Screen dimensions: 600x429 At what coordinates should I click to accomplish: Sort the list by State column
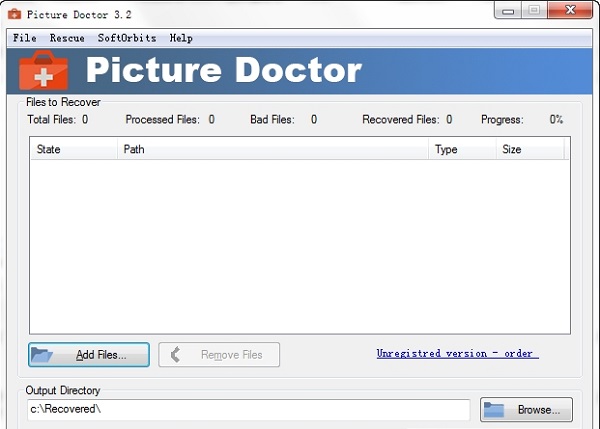coord(74,149)
